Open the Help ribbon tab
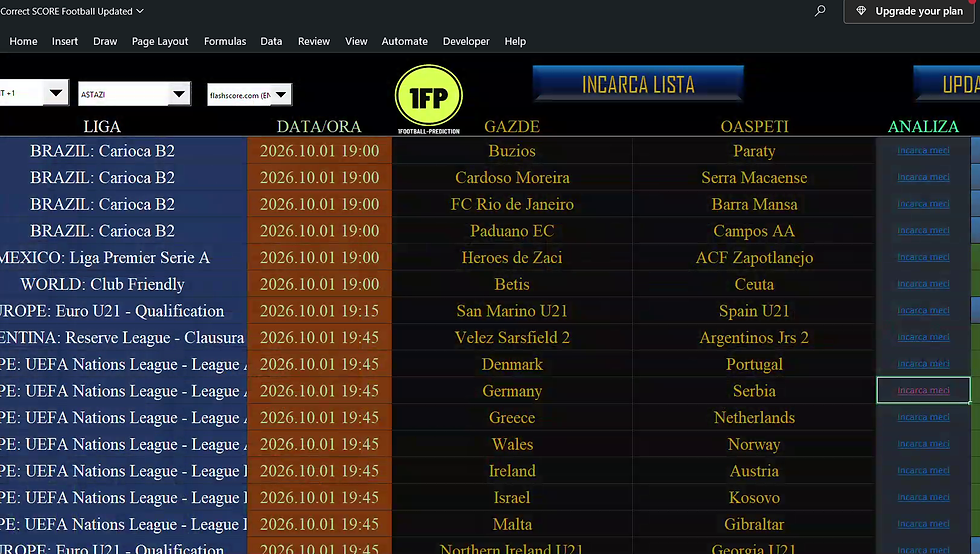Viewport: 980px width, 554px height. click(515, 41)
